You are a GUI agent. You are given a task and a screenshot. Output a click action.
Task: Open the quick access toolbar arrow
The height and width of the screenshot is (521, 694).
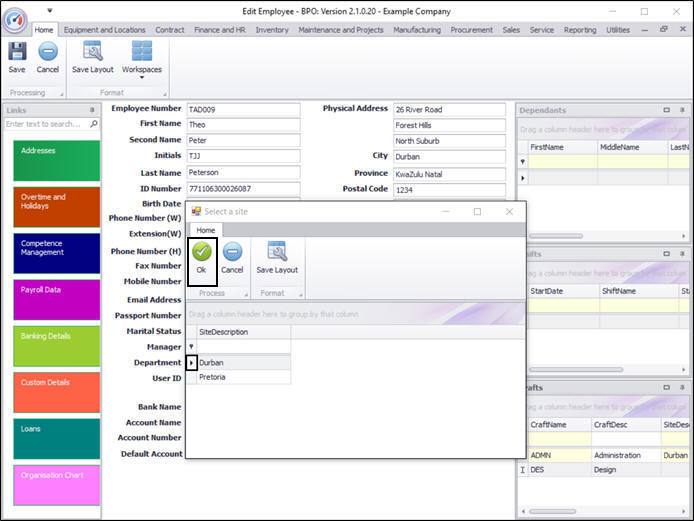[50, 10]
